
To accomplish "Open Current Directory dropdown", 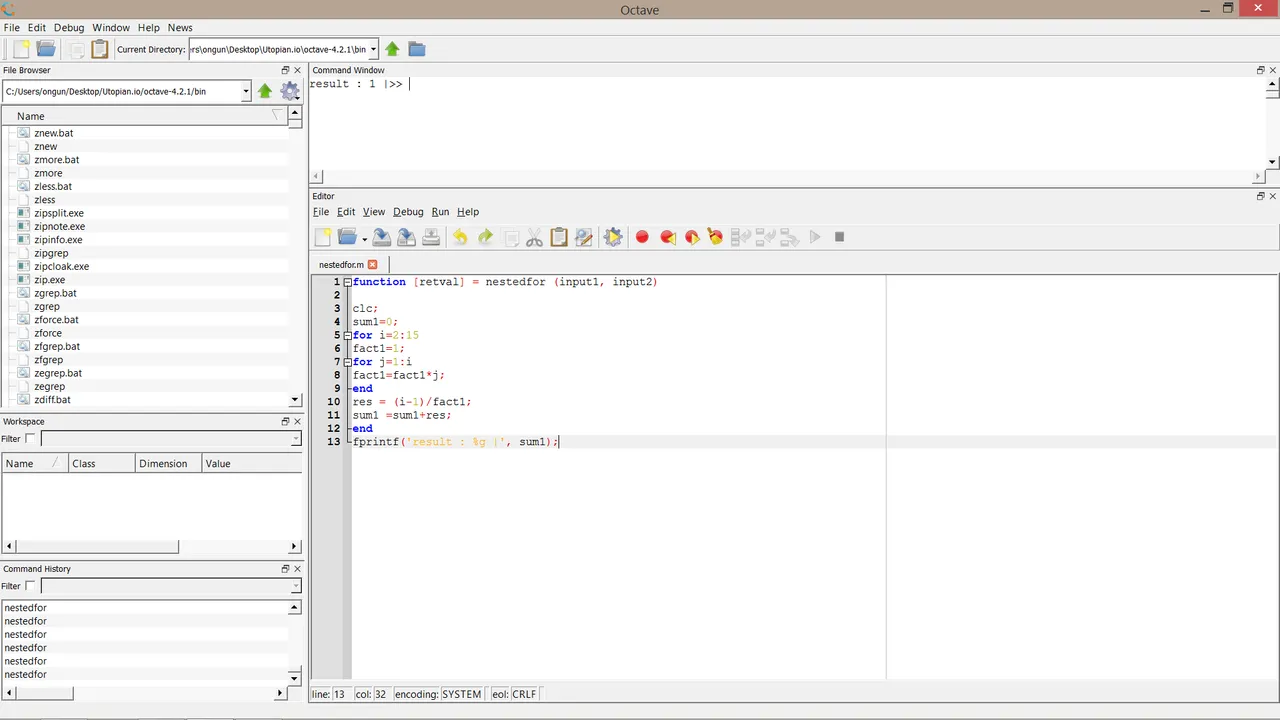I will 373,49.
